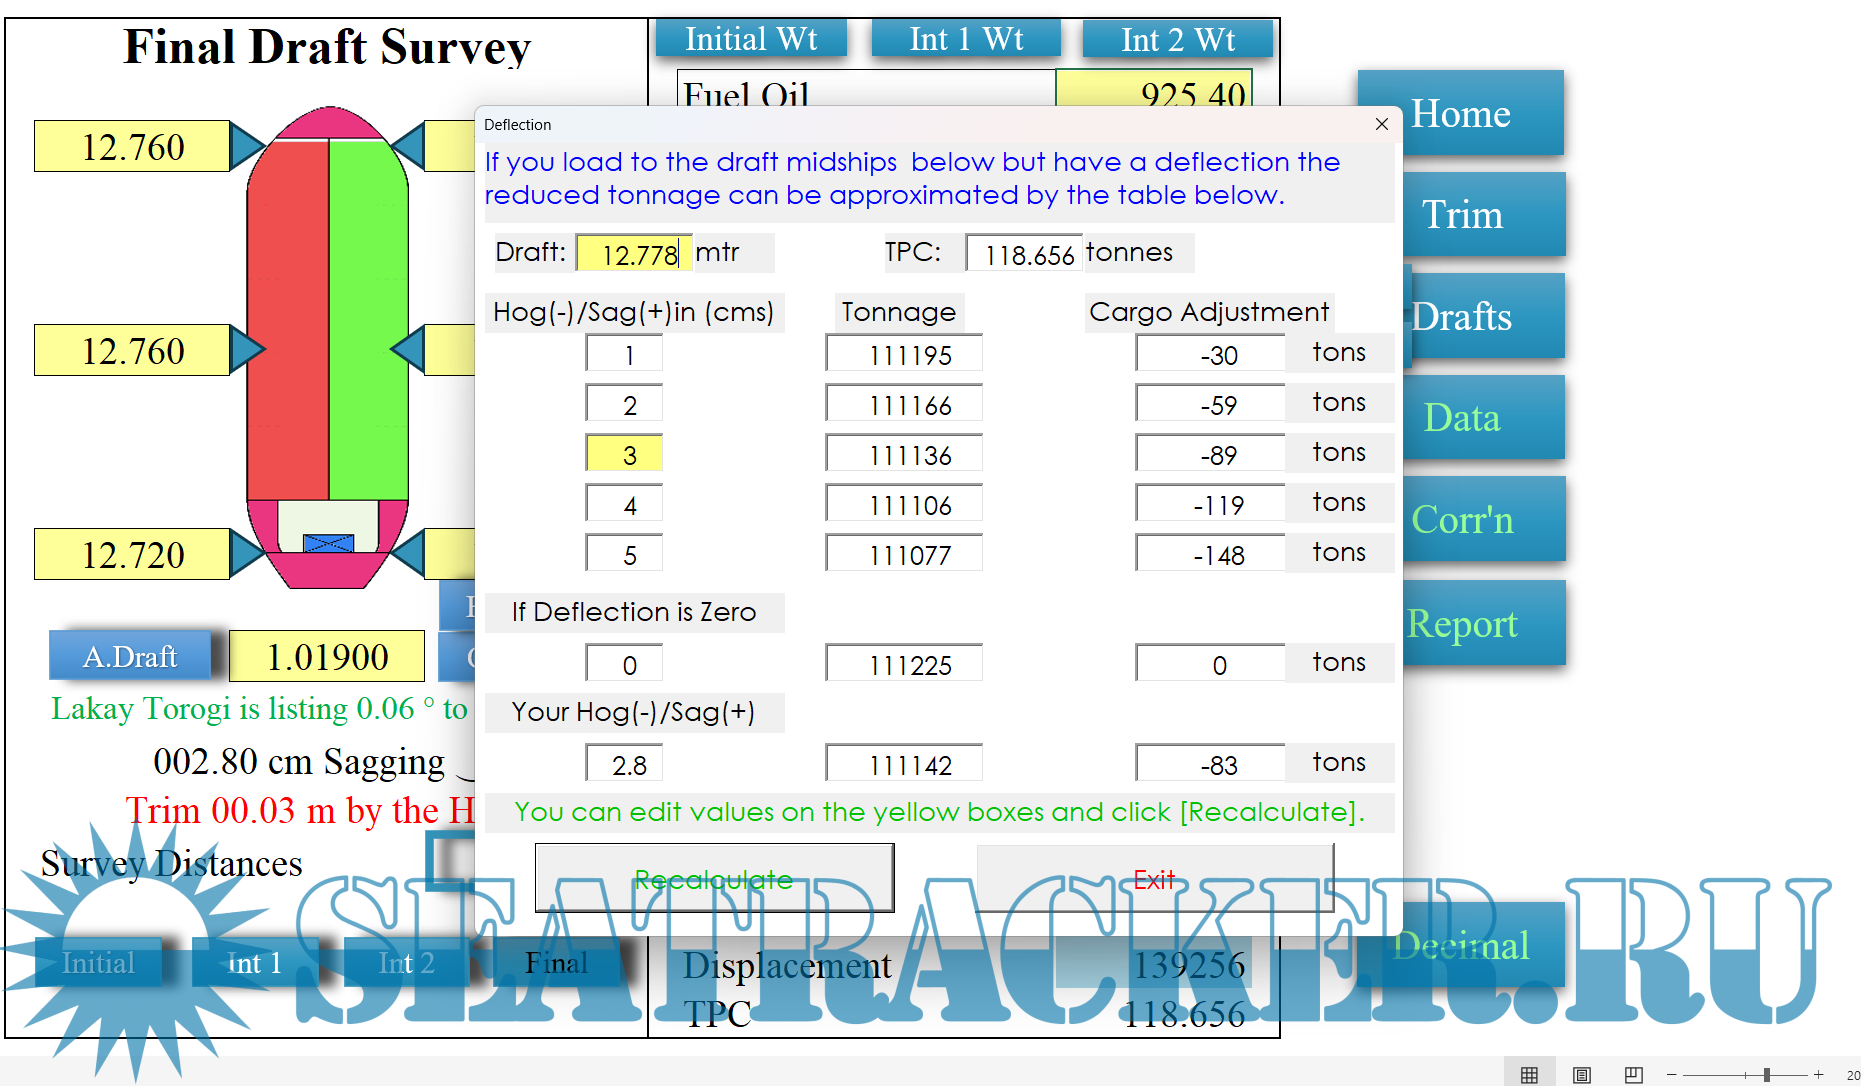Select the Int 2 Wt tab

click(x=1177, y=39)
